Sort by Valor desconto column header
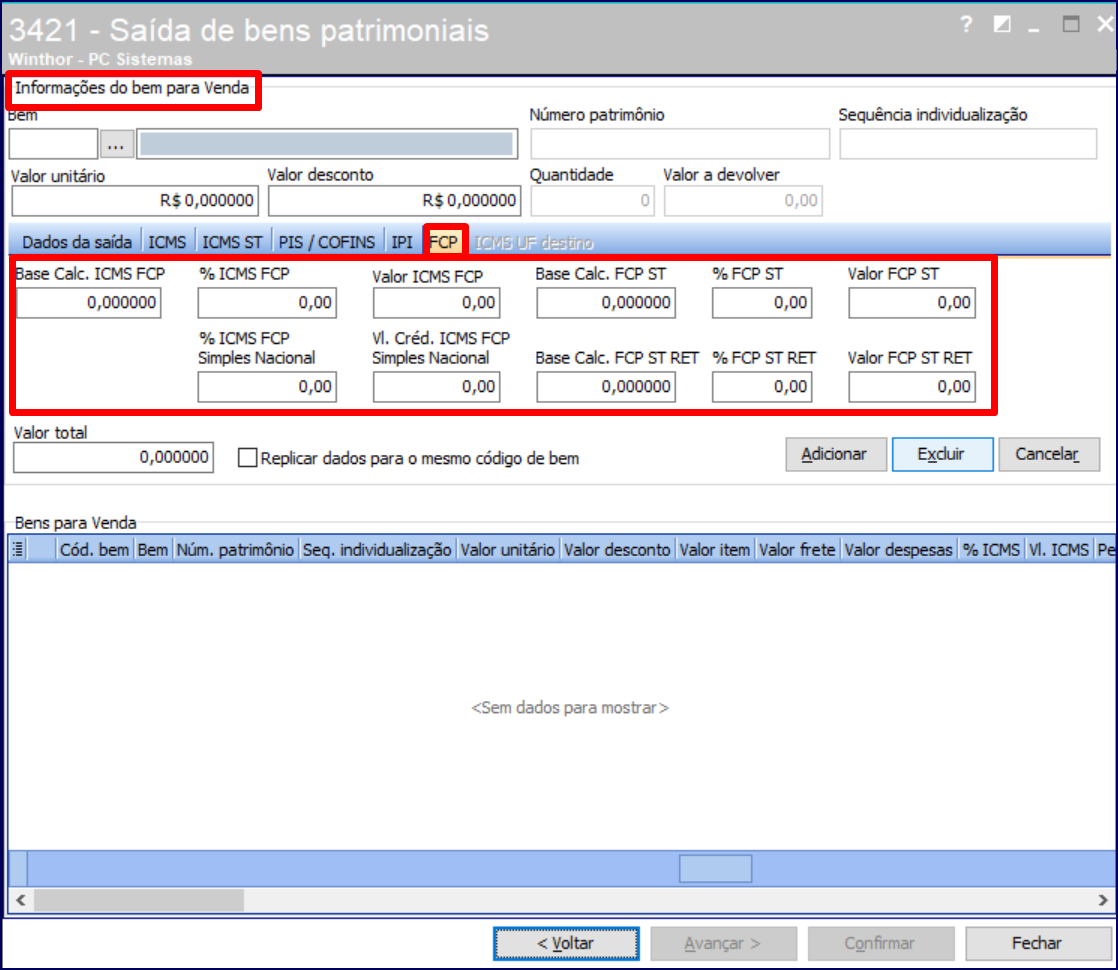 pos(617,549)
